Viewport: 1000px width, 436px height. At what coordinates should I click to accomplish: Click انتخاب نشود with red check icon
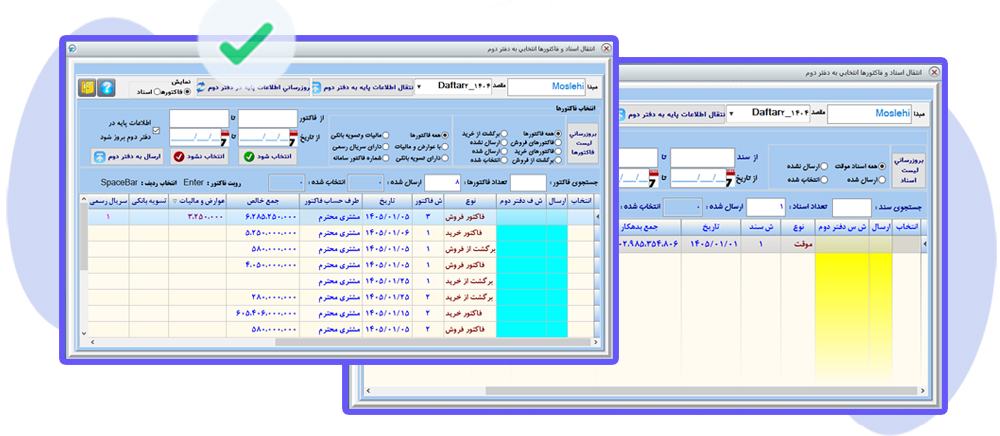click(198, 156)
